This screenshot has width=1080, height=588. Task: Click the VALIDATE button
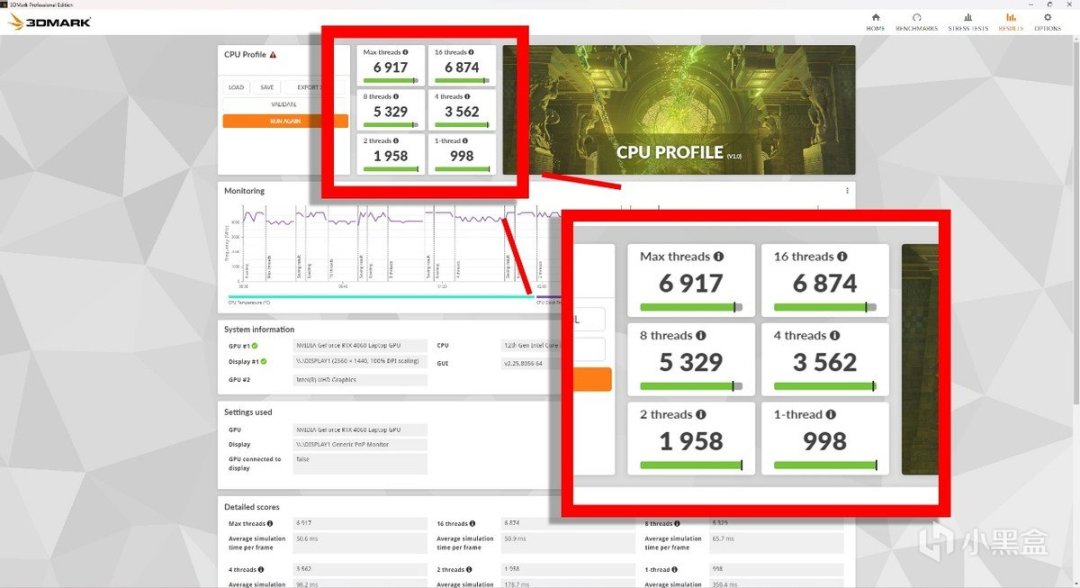coord(284,105)
